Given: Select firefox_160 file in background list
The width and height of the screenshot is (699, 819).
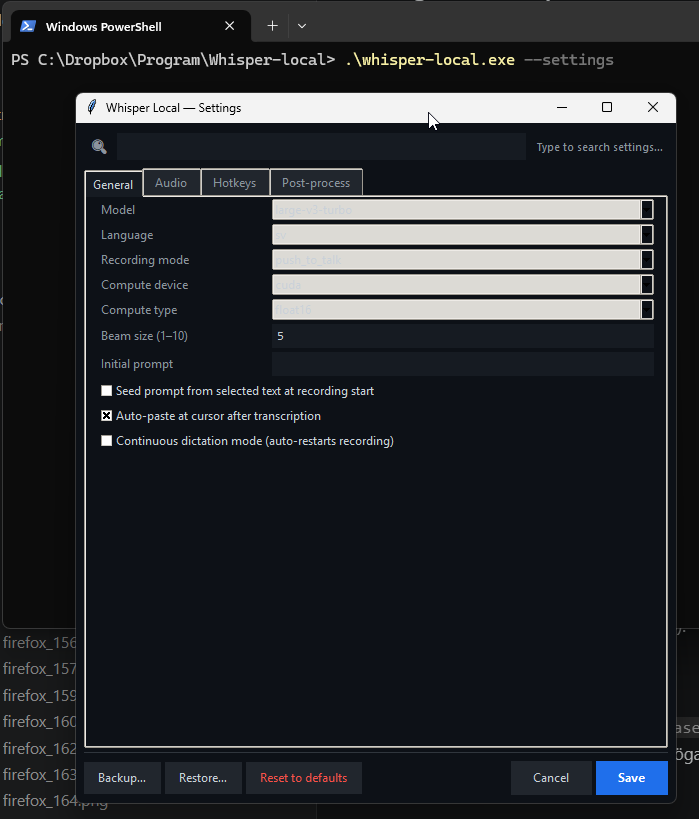Looking at the screenshot, I should 40,722.
